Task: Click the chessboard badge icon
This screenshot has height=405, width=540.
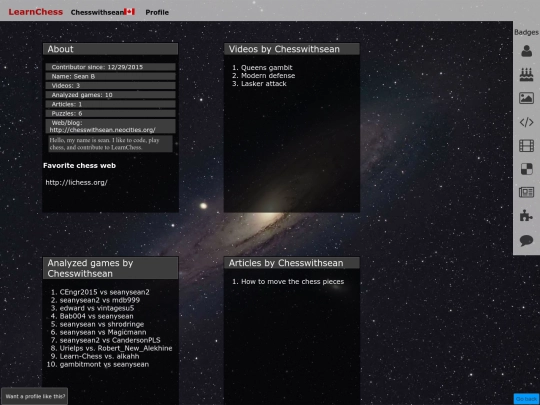Action: 526,169
